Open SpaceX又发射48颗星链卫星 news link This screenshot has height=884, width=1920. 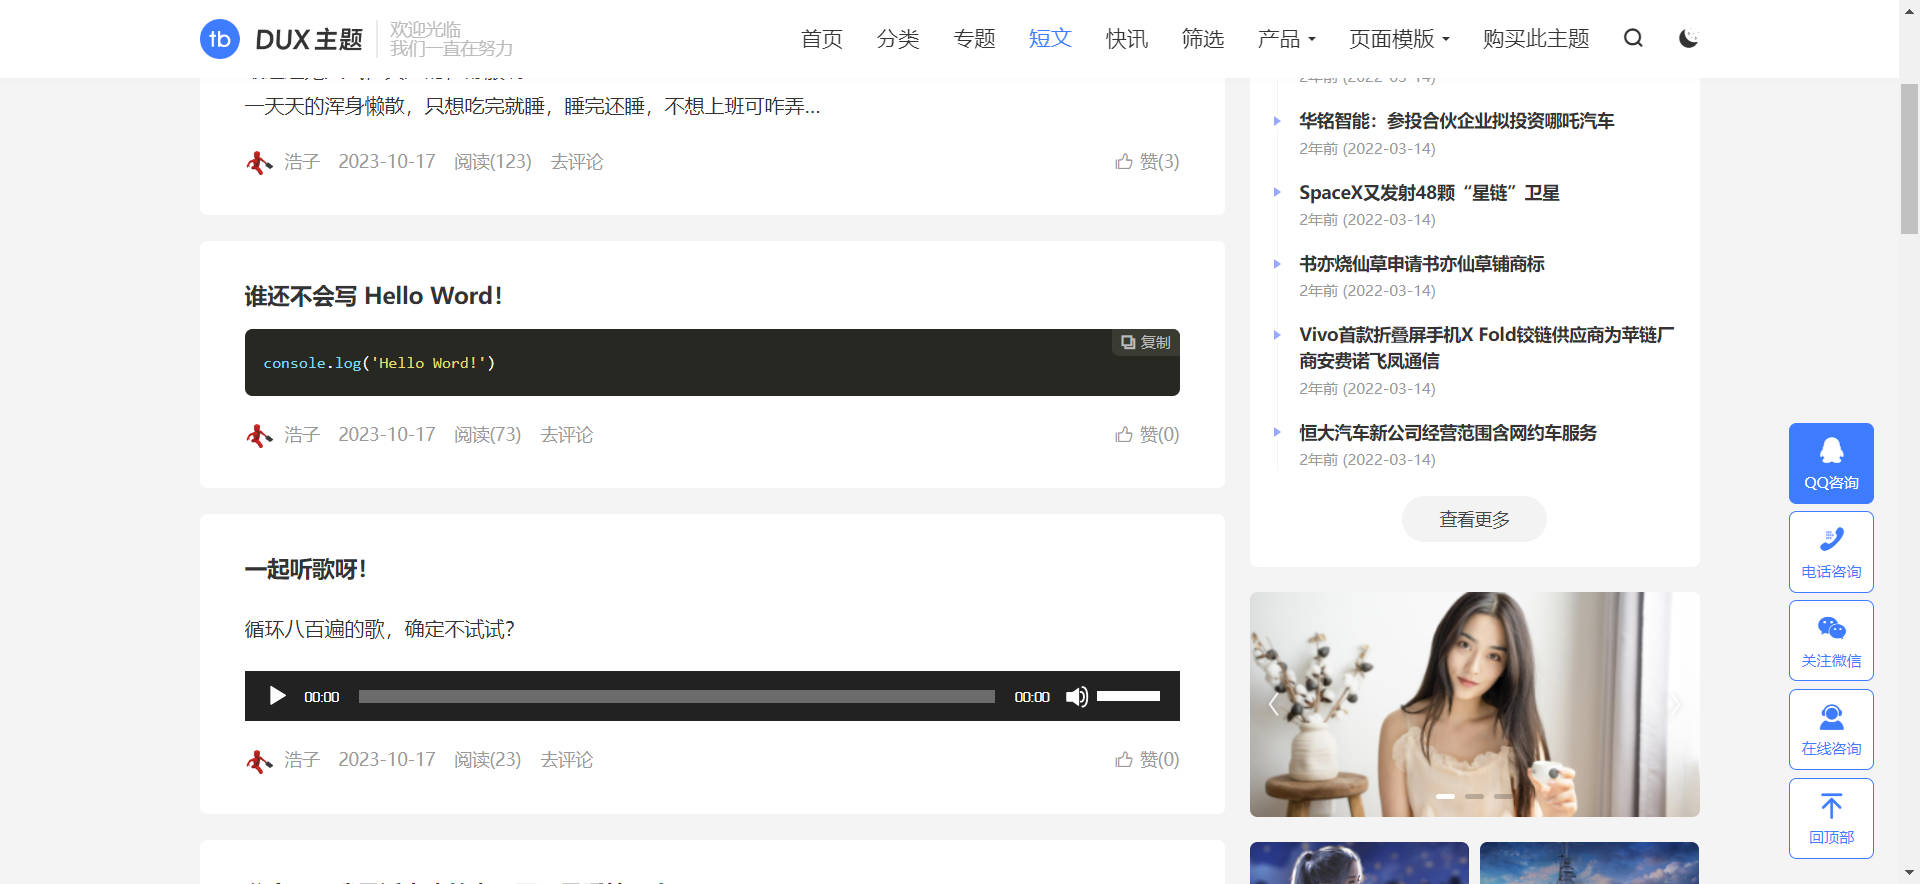point(1428,193)
